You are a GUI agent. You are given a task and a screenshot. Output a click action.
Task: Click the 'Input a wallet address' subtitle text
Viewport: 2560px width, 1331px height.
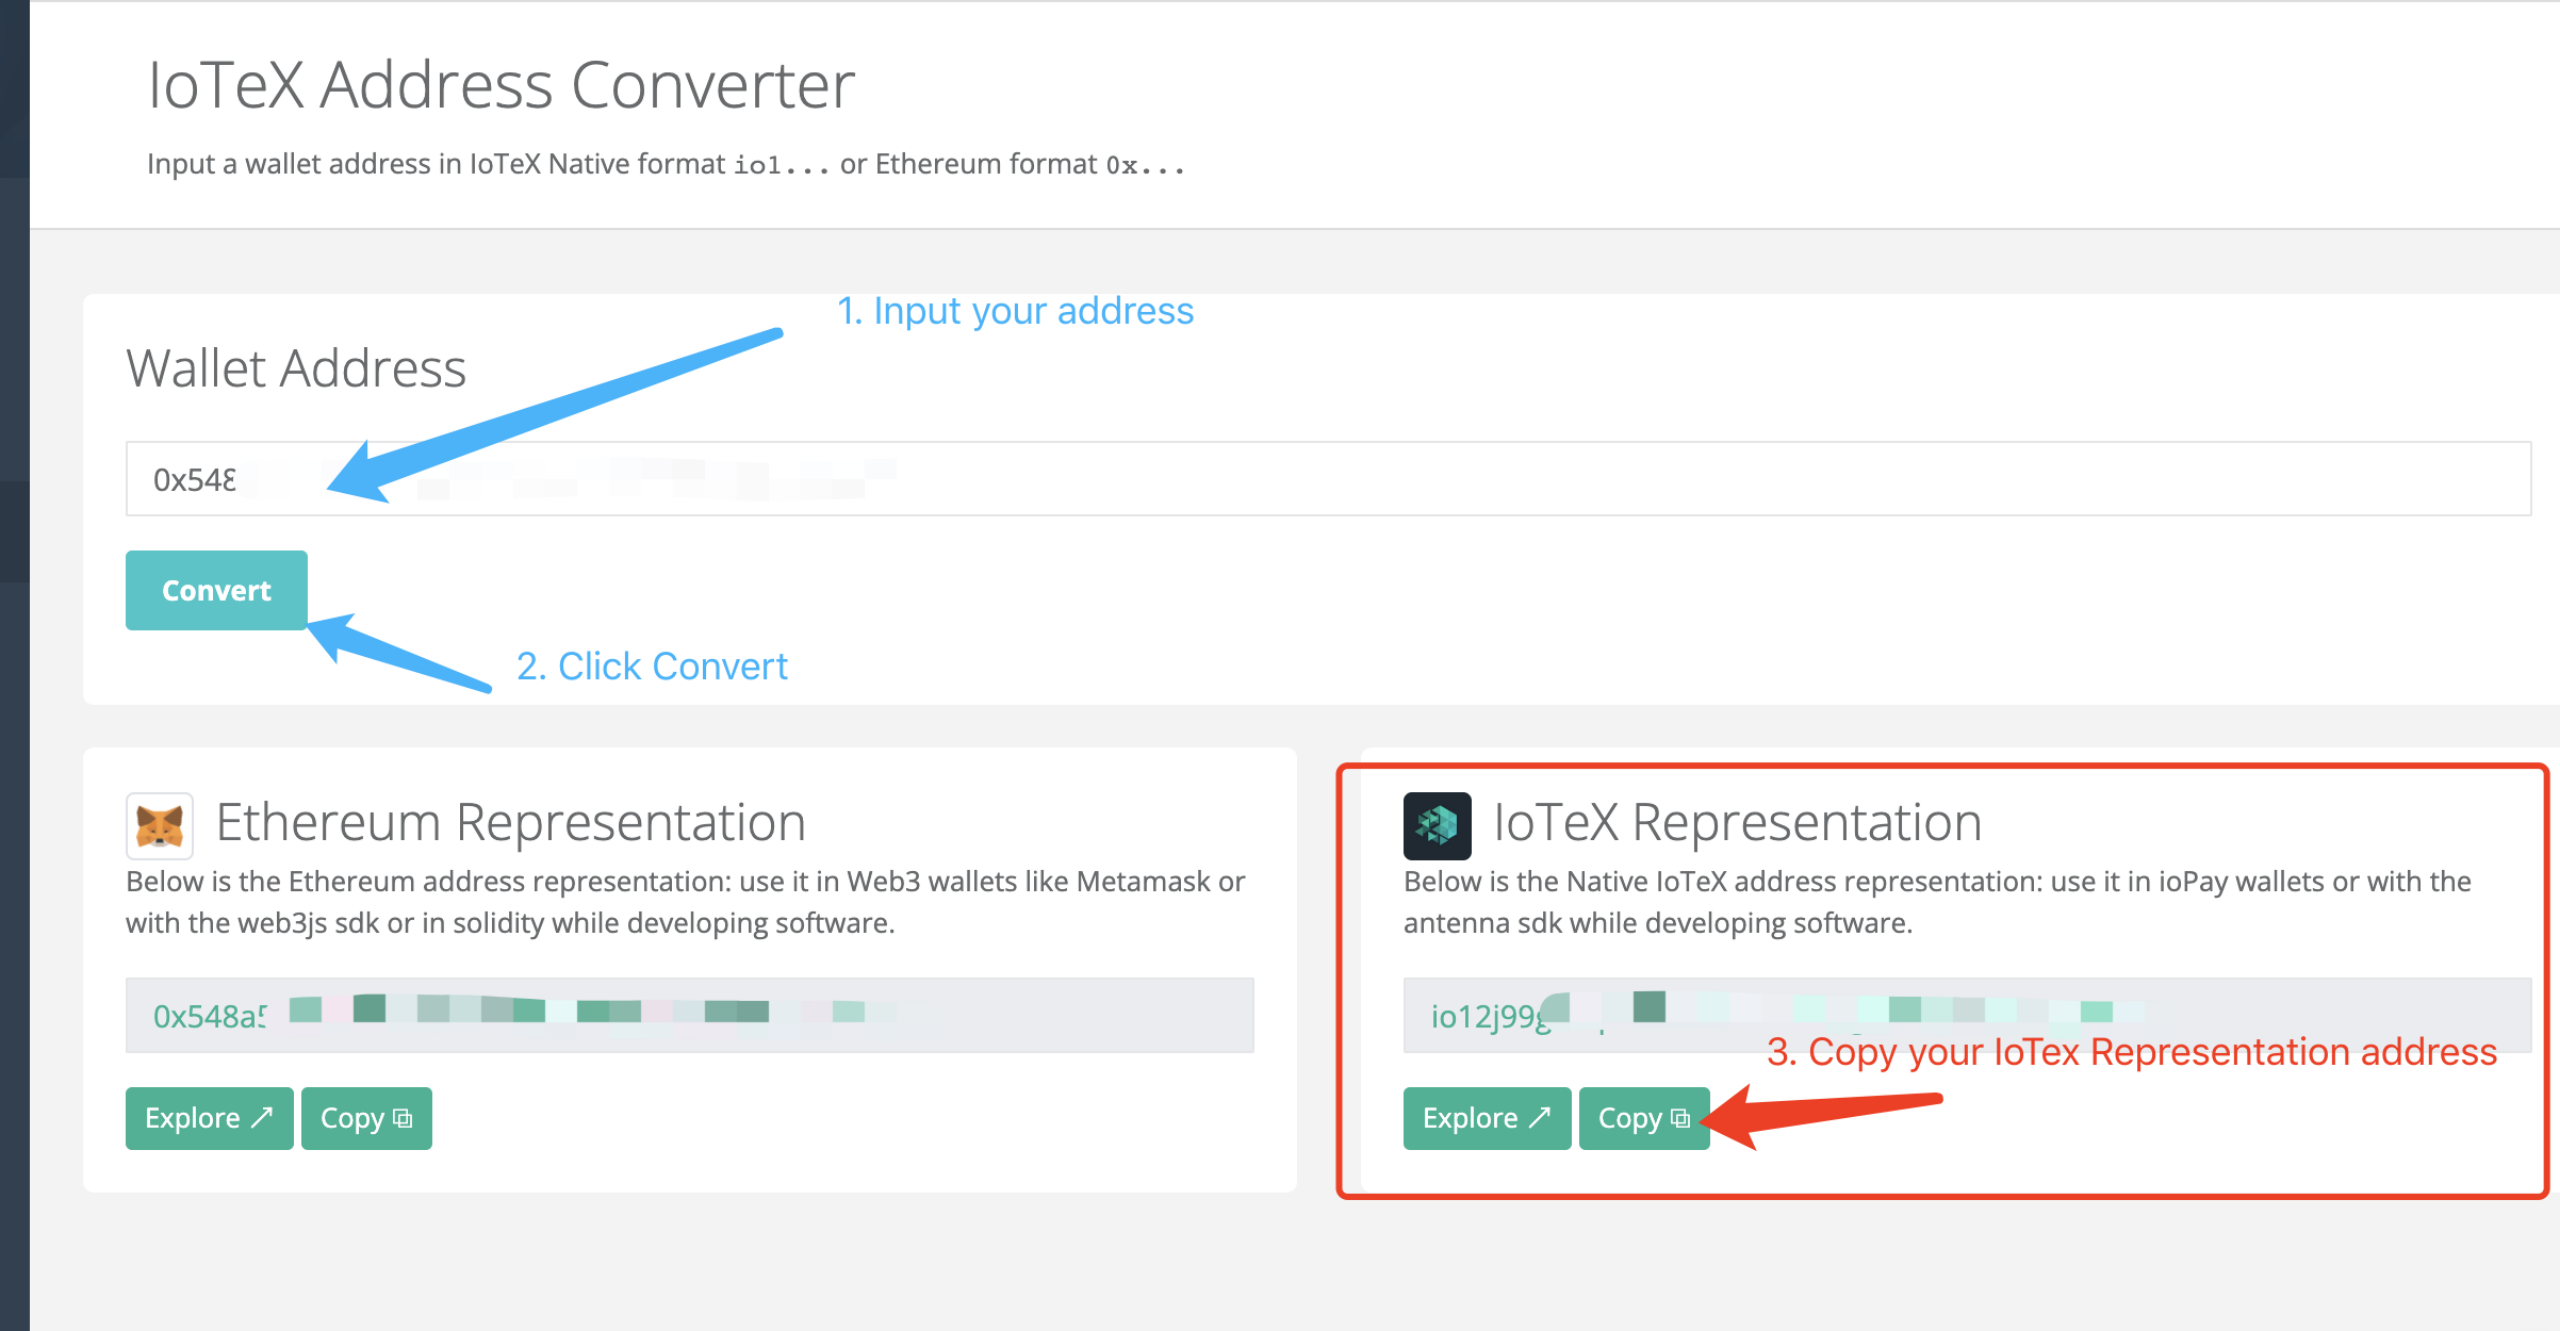click(666, 164)
